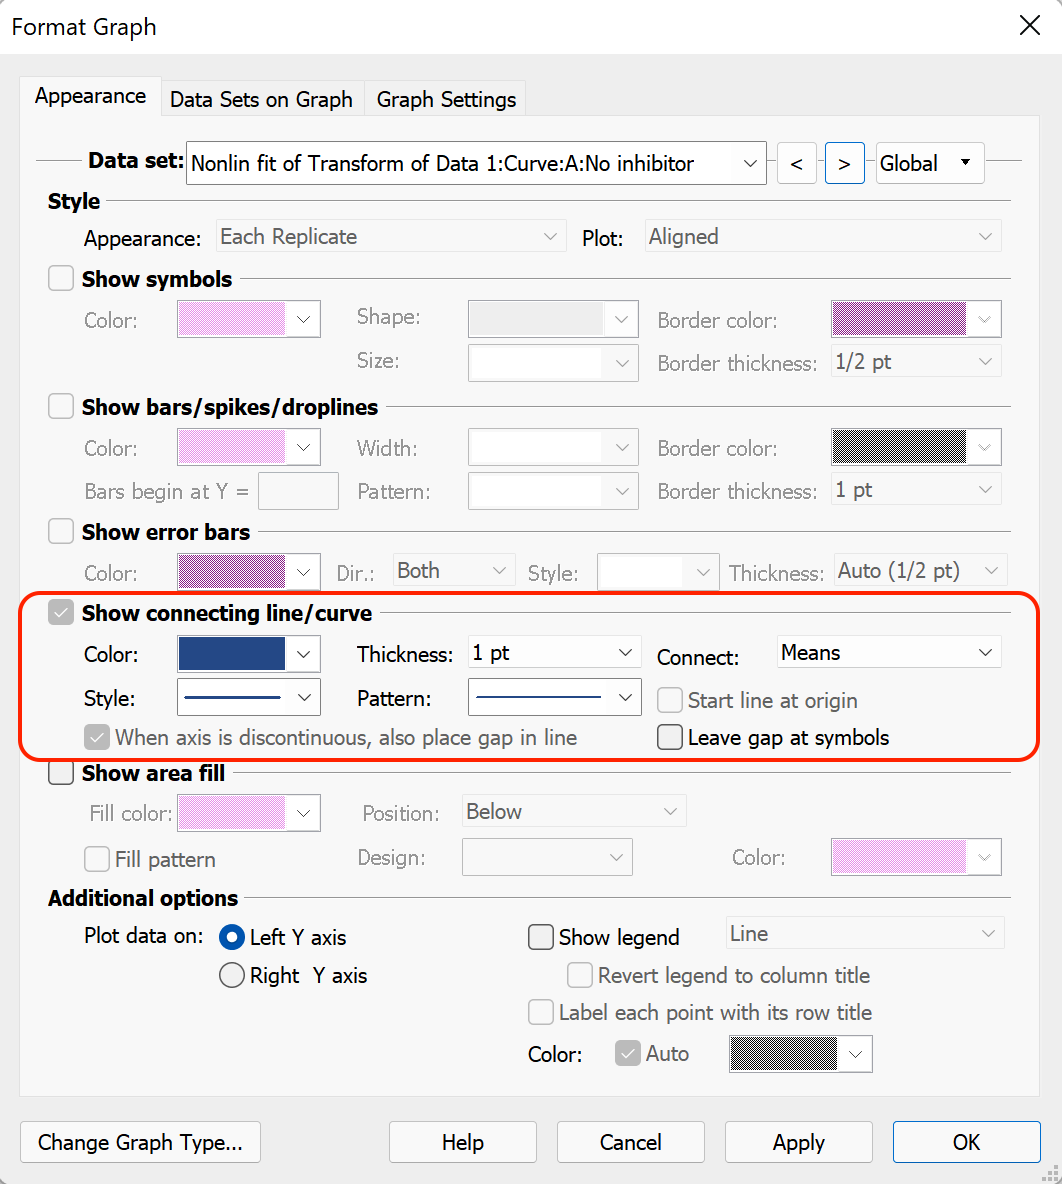Viewport: 1062px width, 1184px height.
Task: Click the Bars begin at Y input field
Action: (x=298, y=491)
